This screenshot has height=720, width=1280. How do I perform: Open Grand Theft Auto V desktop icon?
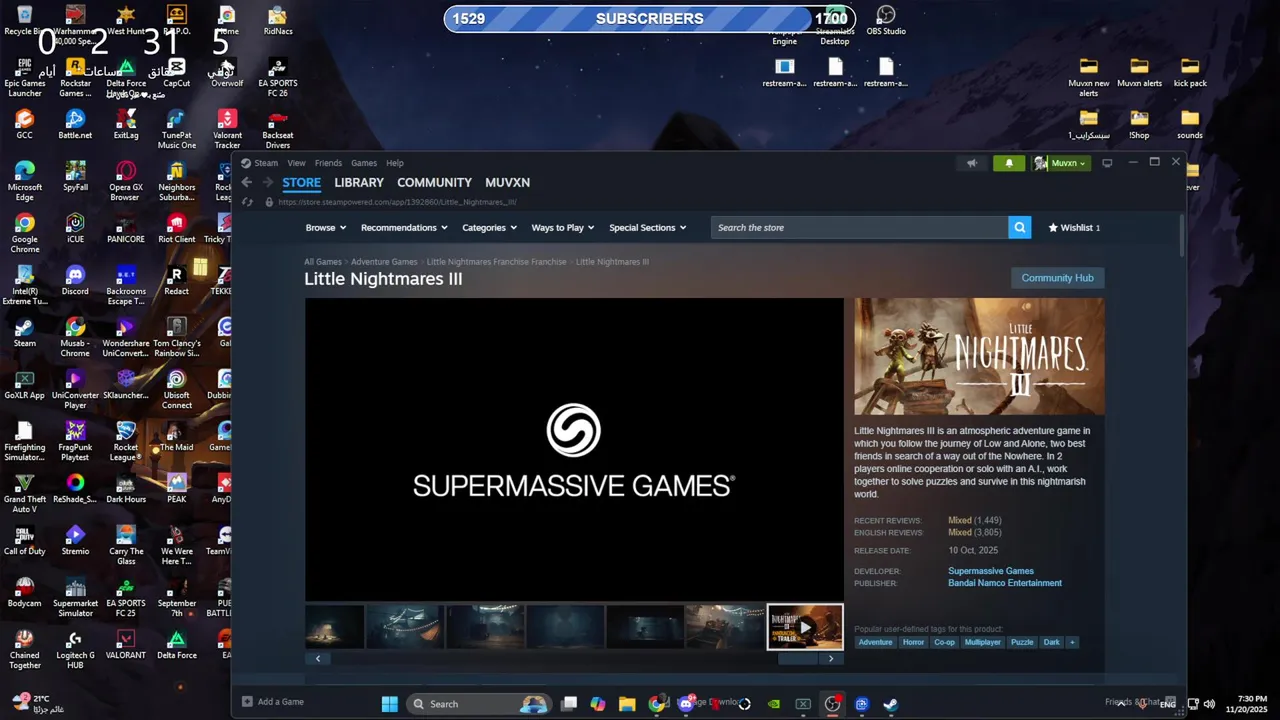point(25,493)
